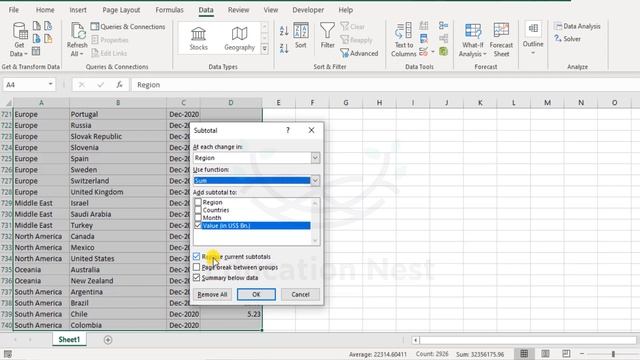Click the zoom out minus button
640x360 pixels.
tap(582, 353)
